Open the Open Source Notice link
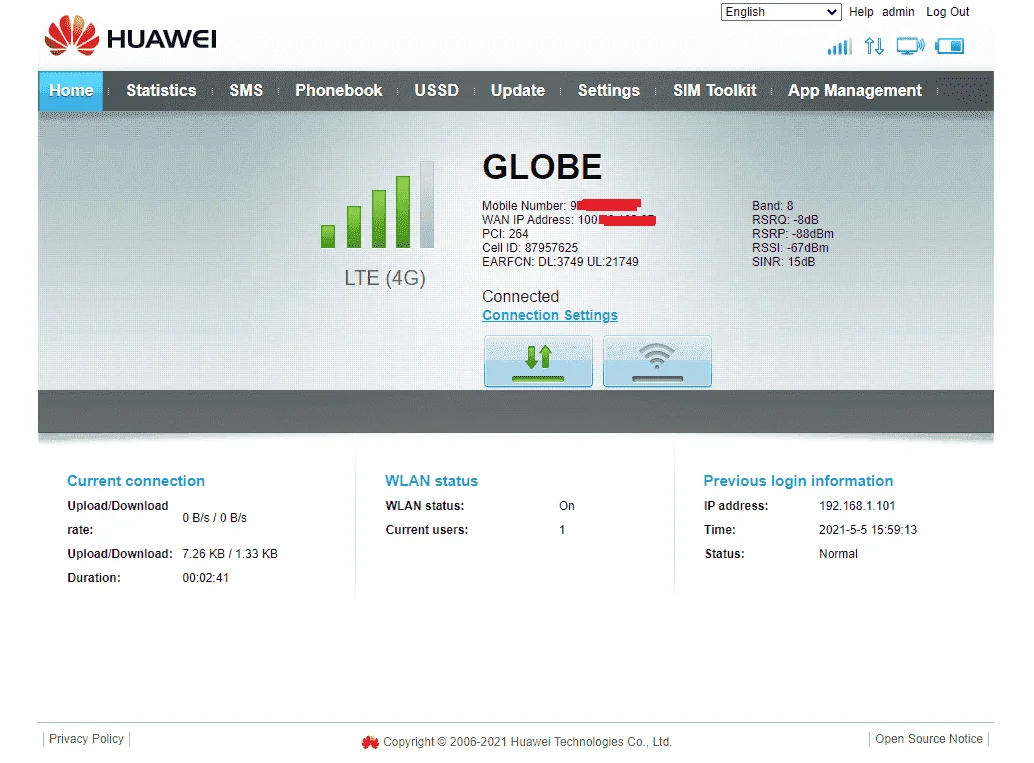The width and height of the screenshot is (1034, 763). pos(928,739)
